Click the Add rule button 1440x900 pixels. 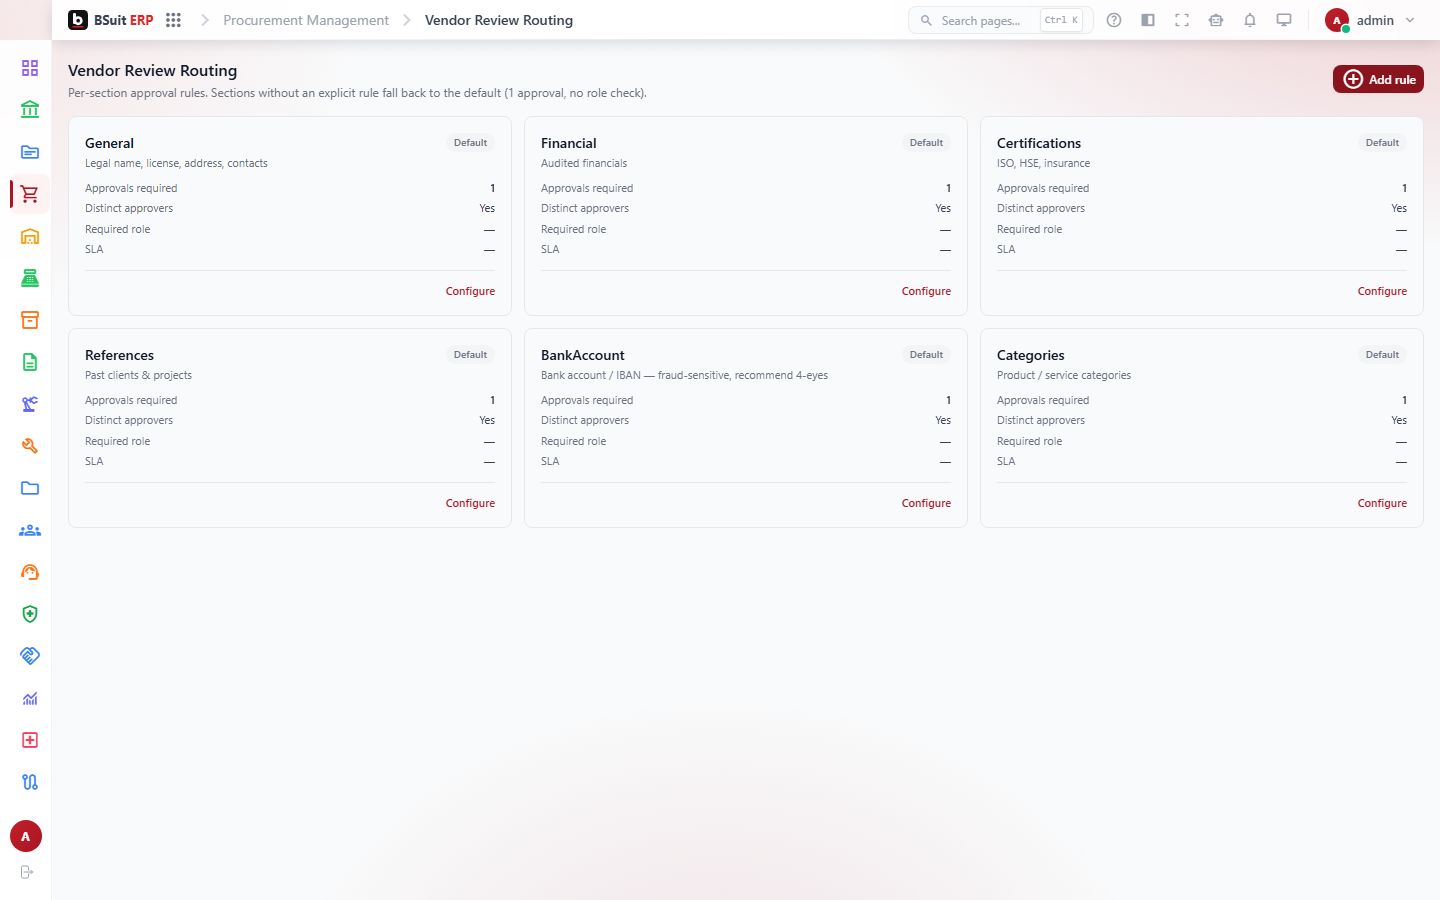1378,79
